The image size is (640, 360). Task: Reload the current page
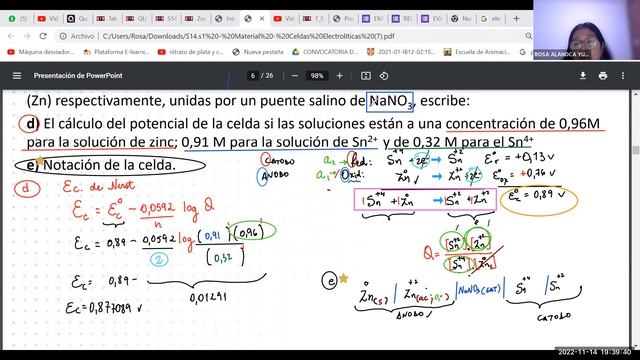(43, 36)
